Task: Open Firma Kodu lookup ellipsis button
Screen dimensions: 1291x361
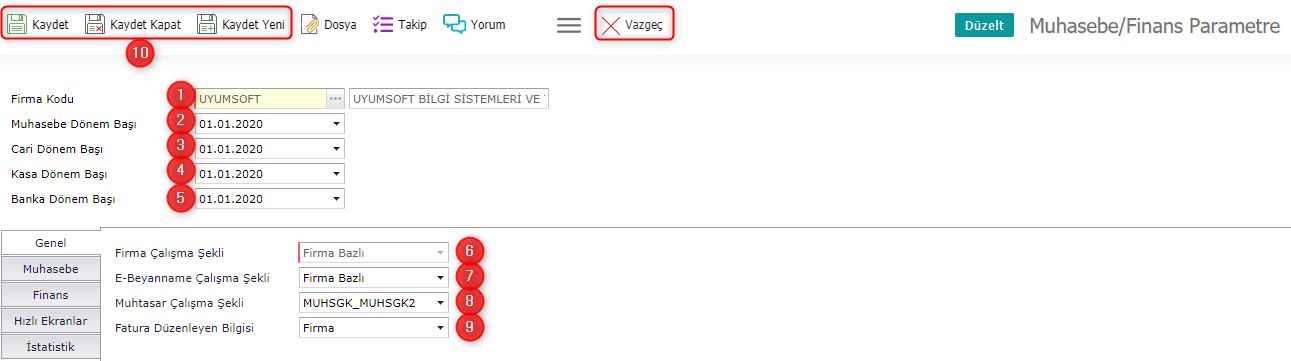Action: [x=336, y=99]
